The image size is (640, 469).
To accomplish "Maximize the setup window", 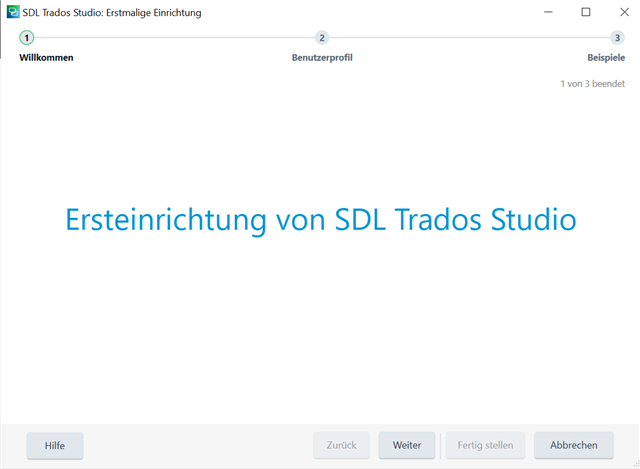I will (586, 12).
